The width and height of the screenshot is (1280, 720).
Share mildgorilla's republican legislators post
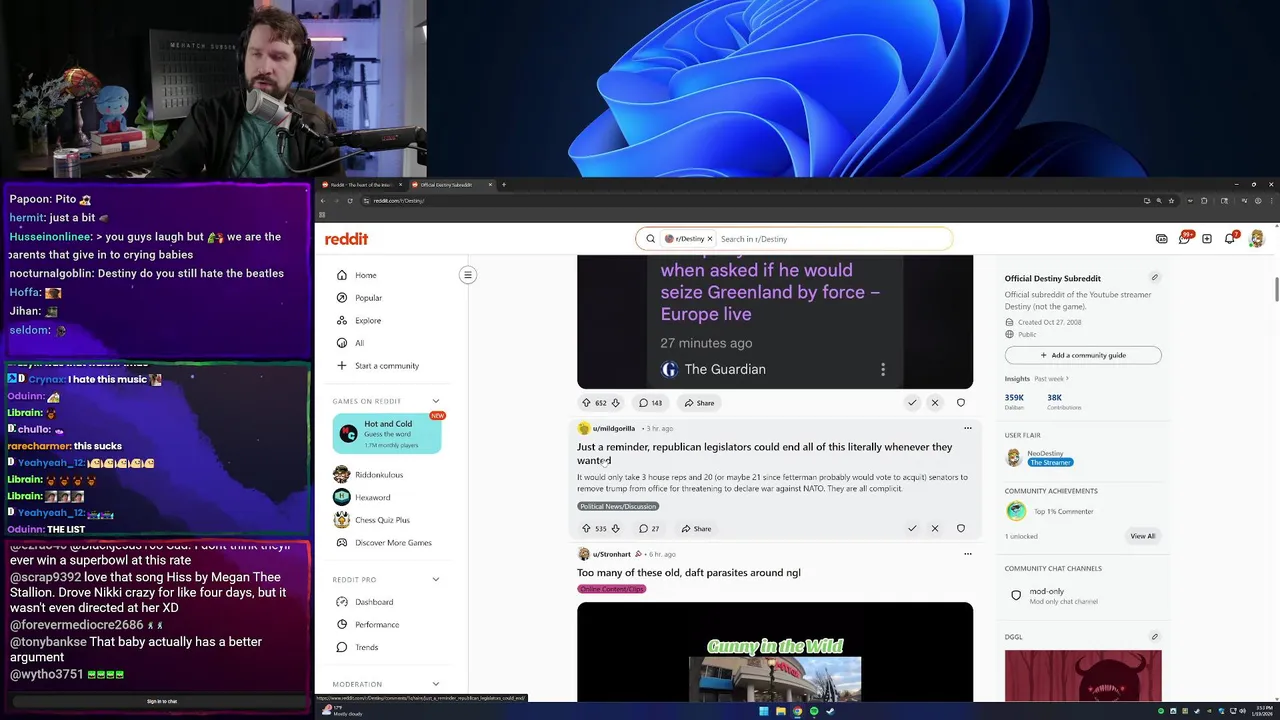(697, 529)
